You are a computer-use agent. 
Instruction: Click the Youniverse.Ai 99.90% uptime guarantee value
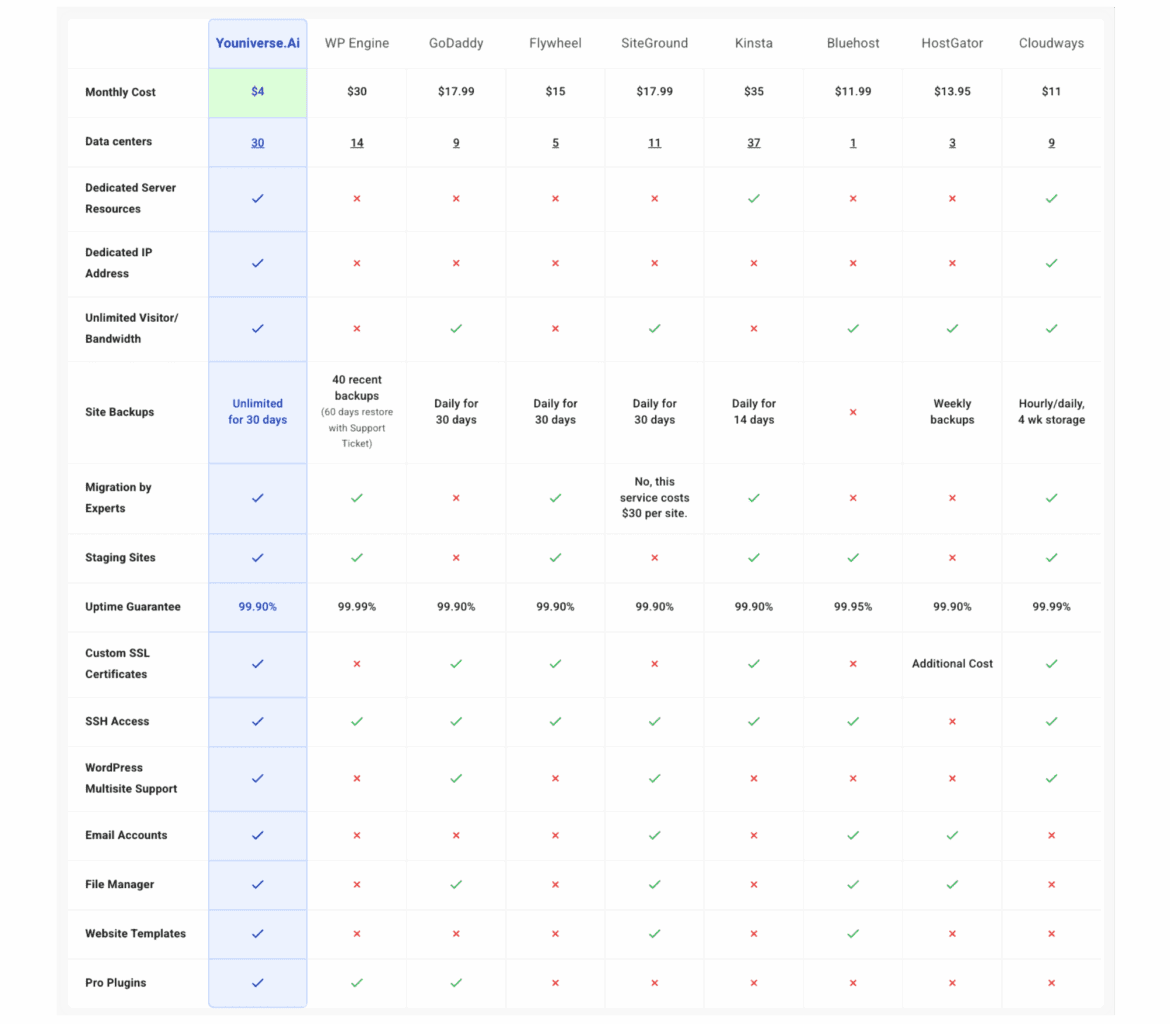(x=258, y=607)
